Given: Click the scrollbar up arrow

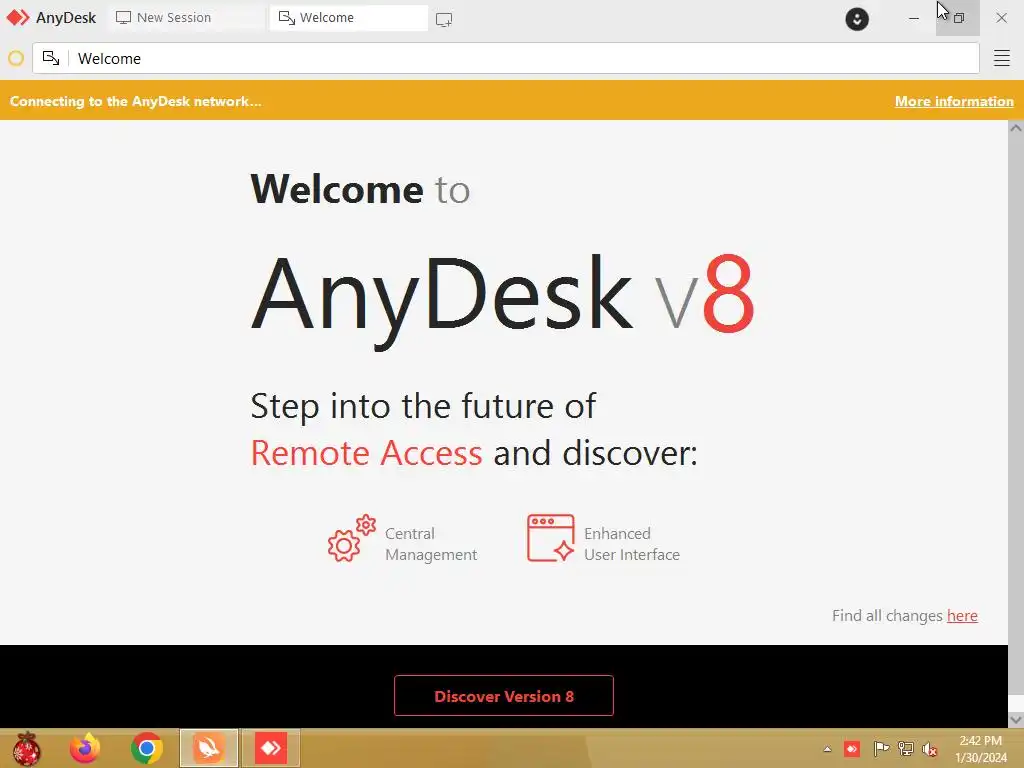Looking at the screenshot, I should 1016,128.
